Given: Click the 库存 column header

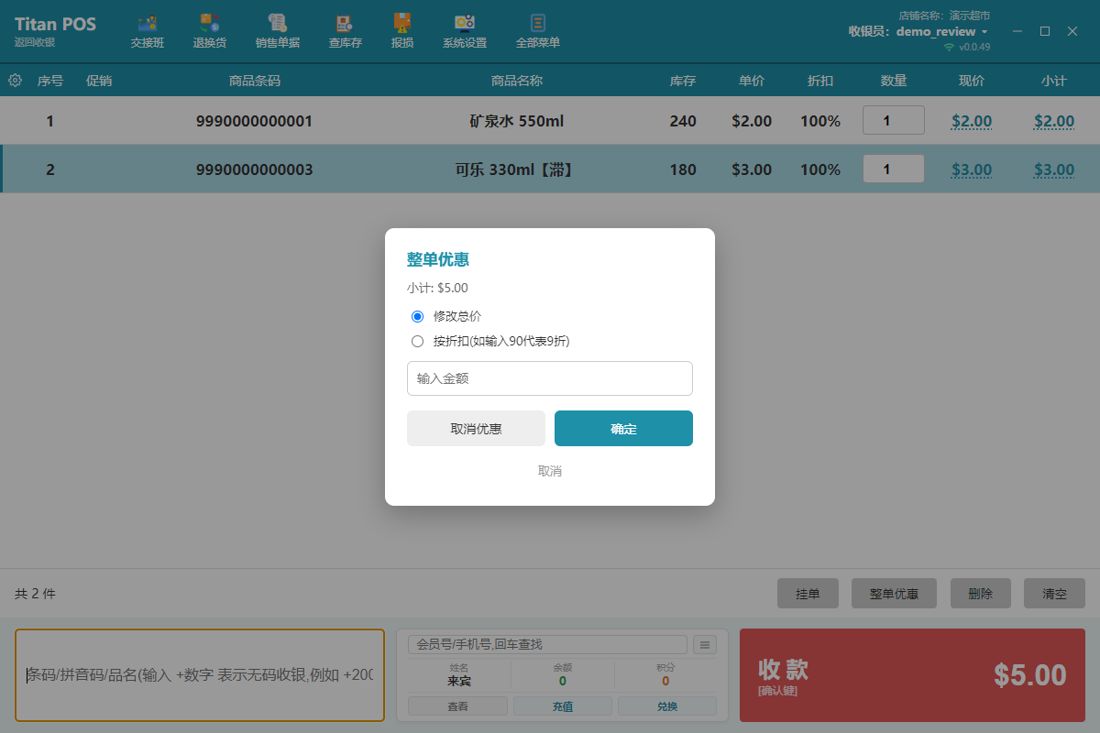Looking at the screenshot, I should point(683,81).
